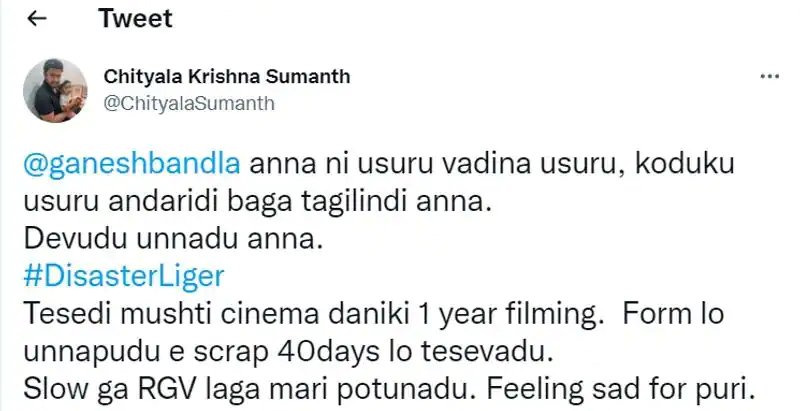This screenshot has height=411, width=800.
Task: Open Chityala Krishna Sumanth's profile picture
Action: tap(55, 90)
